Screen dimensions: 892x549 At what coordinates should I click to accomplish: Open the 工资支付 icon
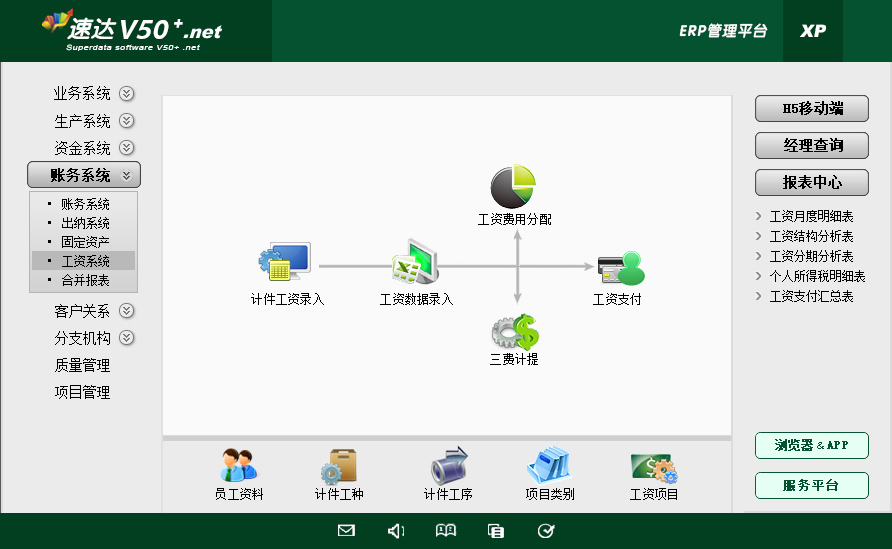[x=619, y=268]
